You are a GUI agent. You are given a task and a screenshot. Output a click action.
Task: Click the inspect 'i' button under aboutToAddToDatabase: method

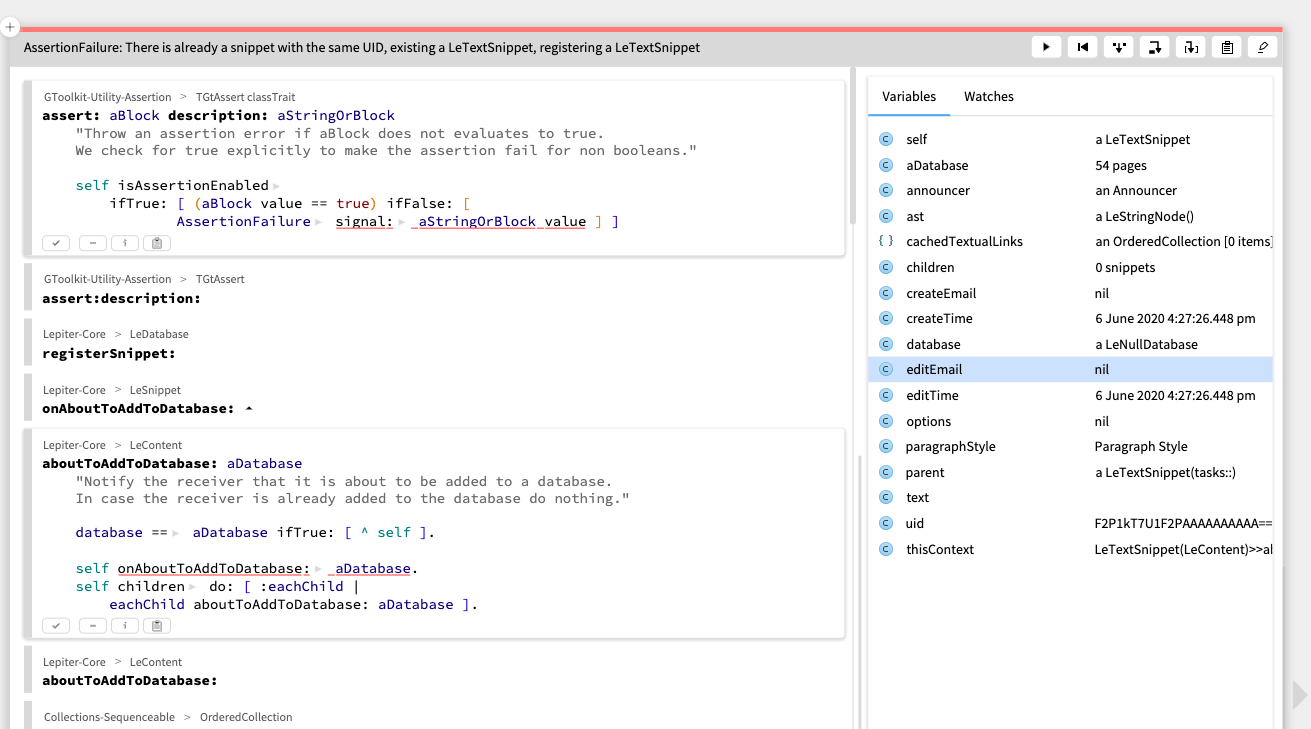coord(124,626)
